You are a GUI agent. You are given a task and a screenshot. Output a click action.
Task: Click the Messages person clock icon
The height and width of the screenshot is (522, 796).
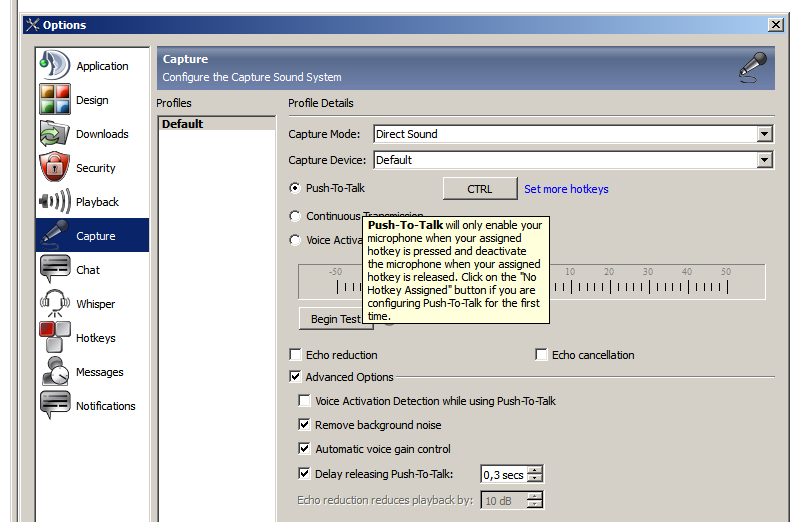point(54,372)
